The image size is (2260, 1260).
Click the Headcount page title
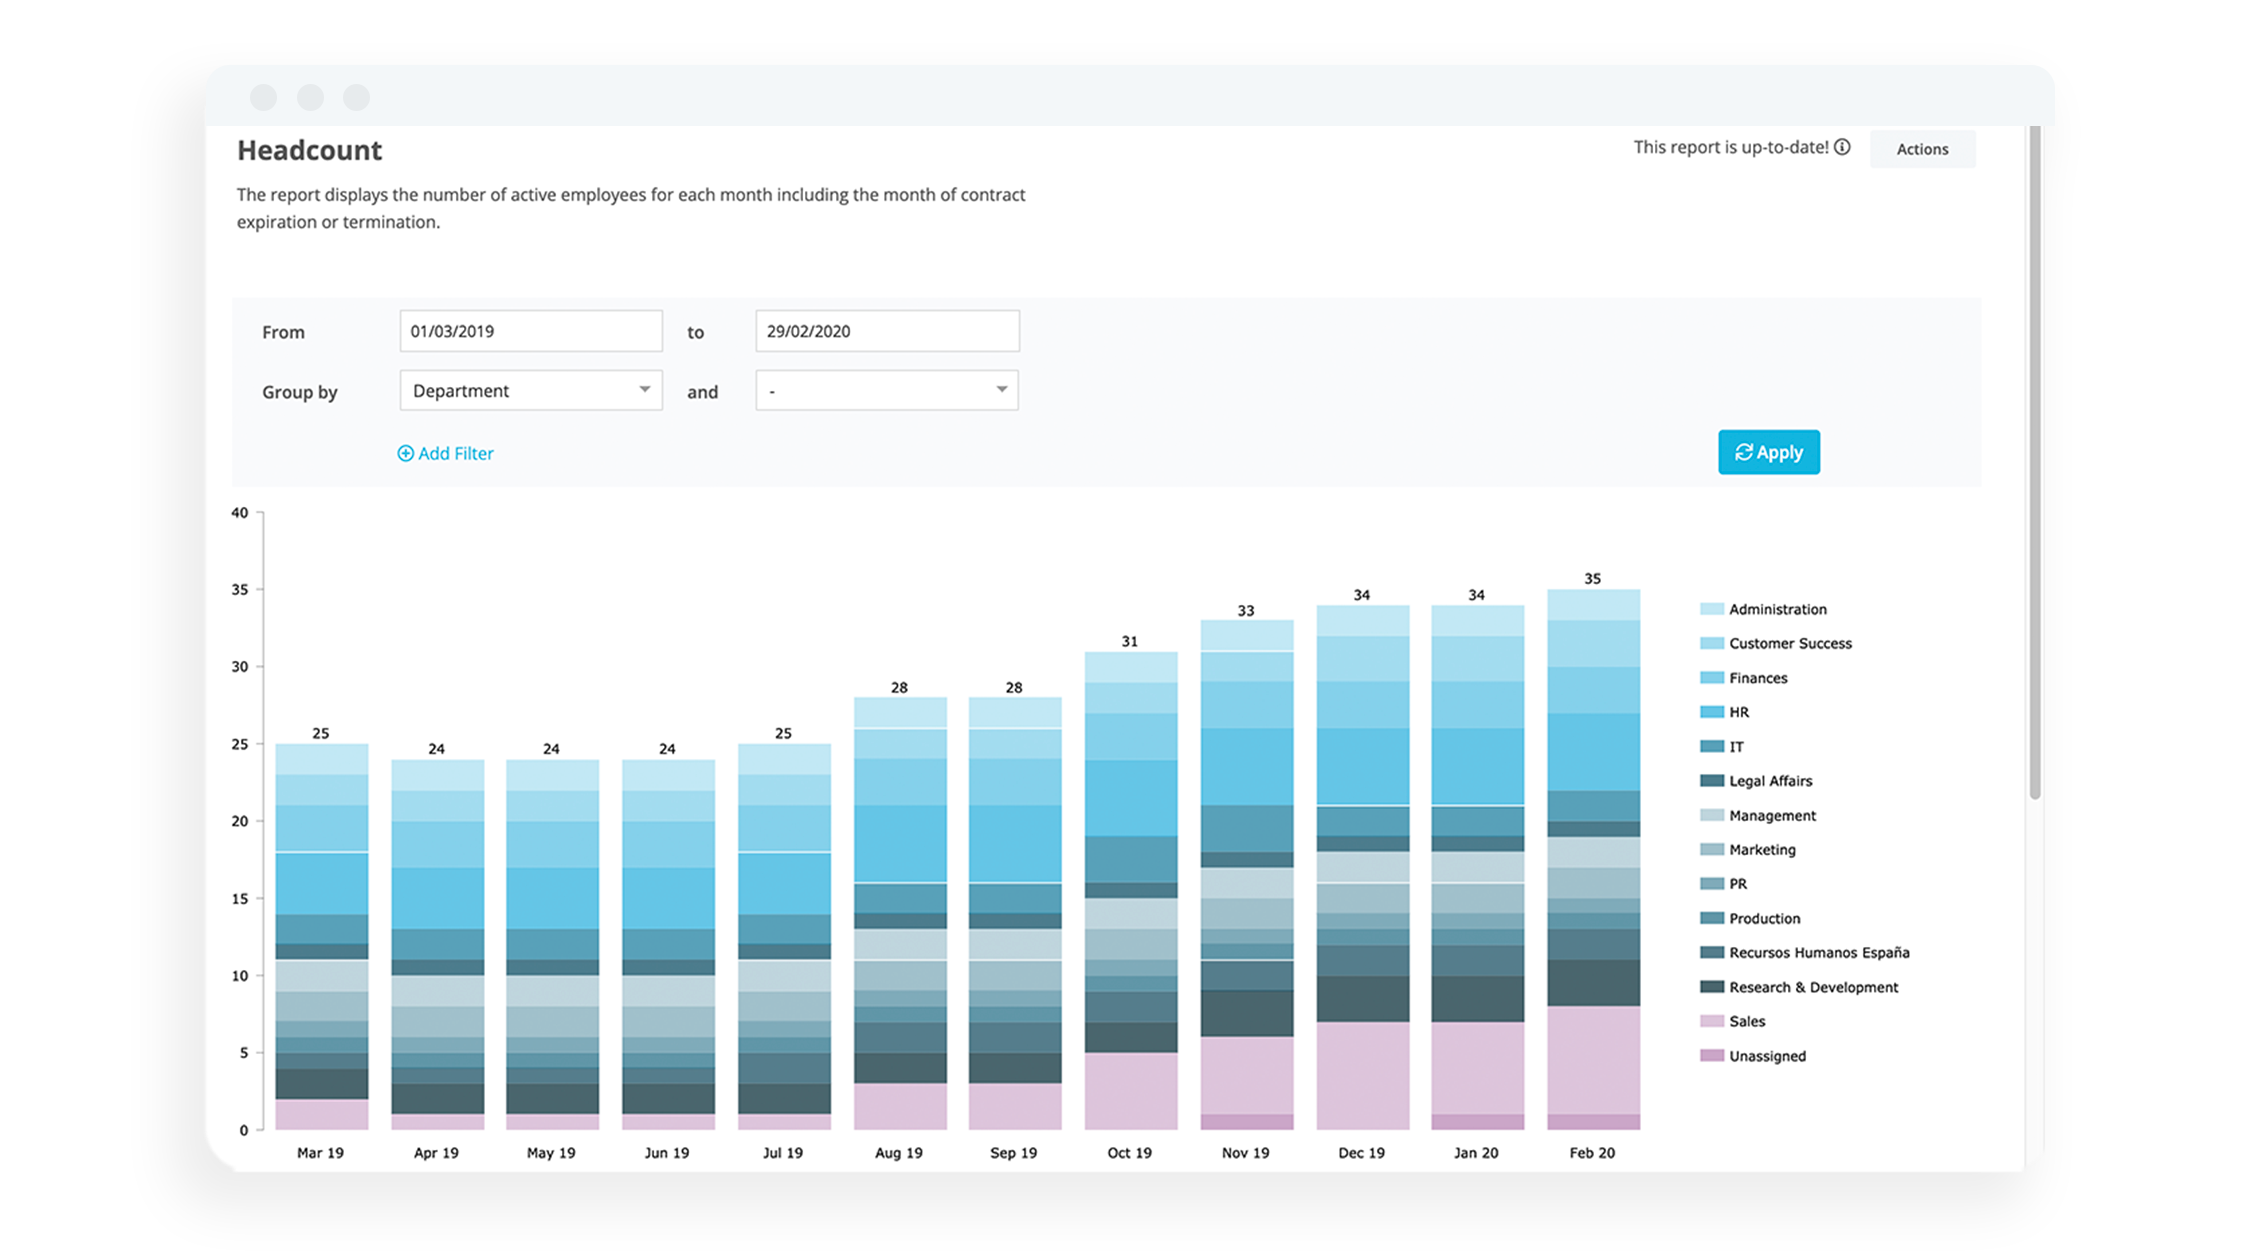[309, 150]
